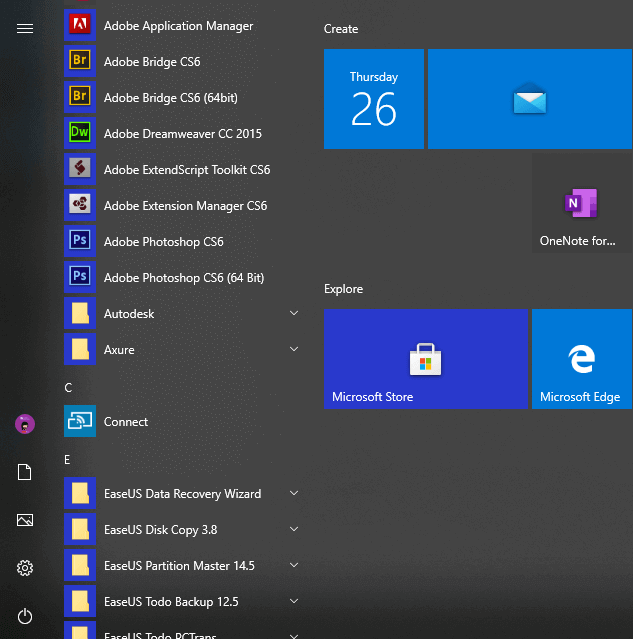The width and height of the screenshot is (635, 639).
Task: Open Adobe Application Manager
Action: click(178, 26)
